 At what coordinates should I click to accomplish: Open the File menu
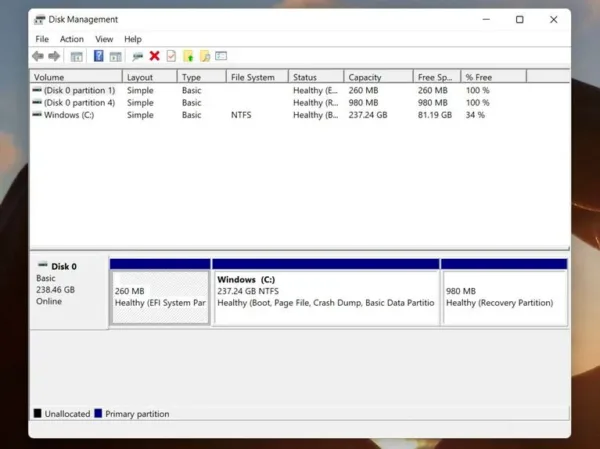coord(42,39)
